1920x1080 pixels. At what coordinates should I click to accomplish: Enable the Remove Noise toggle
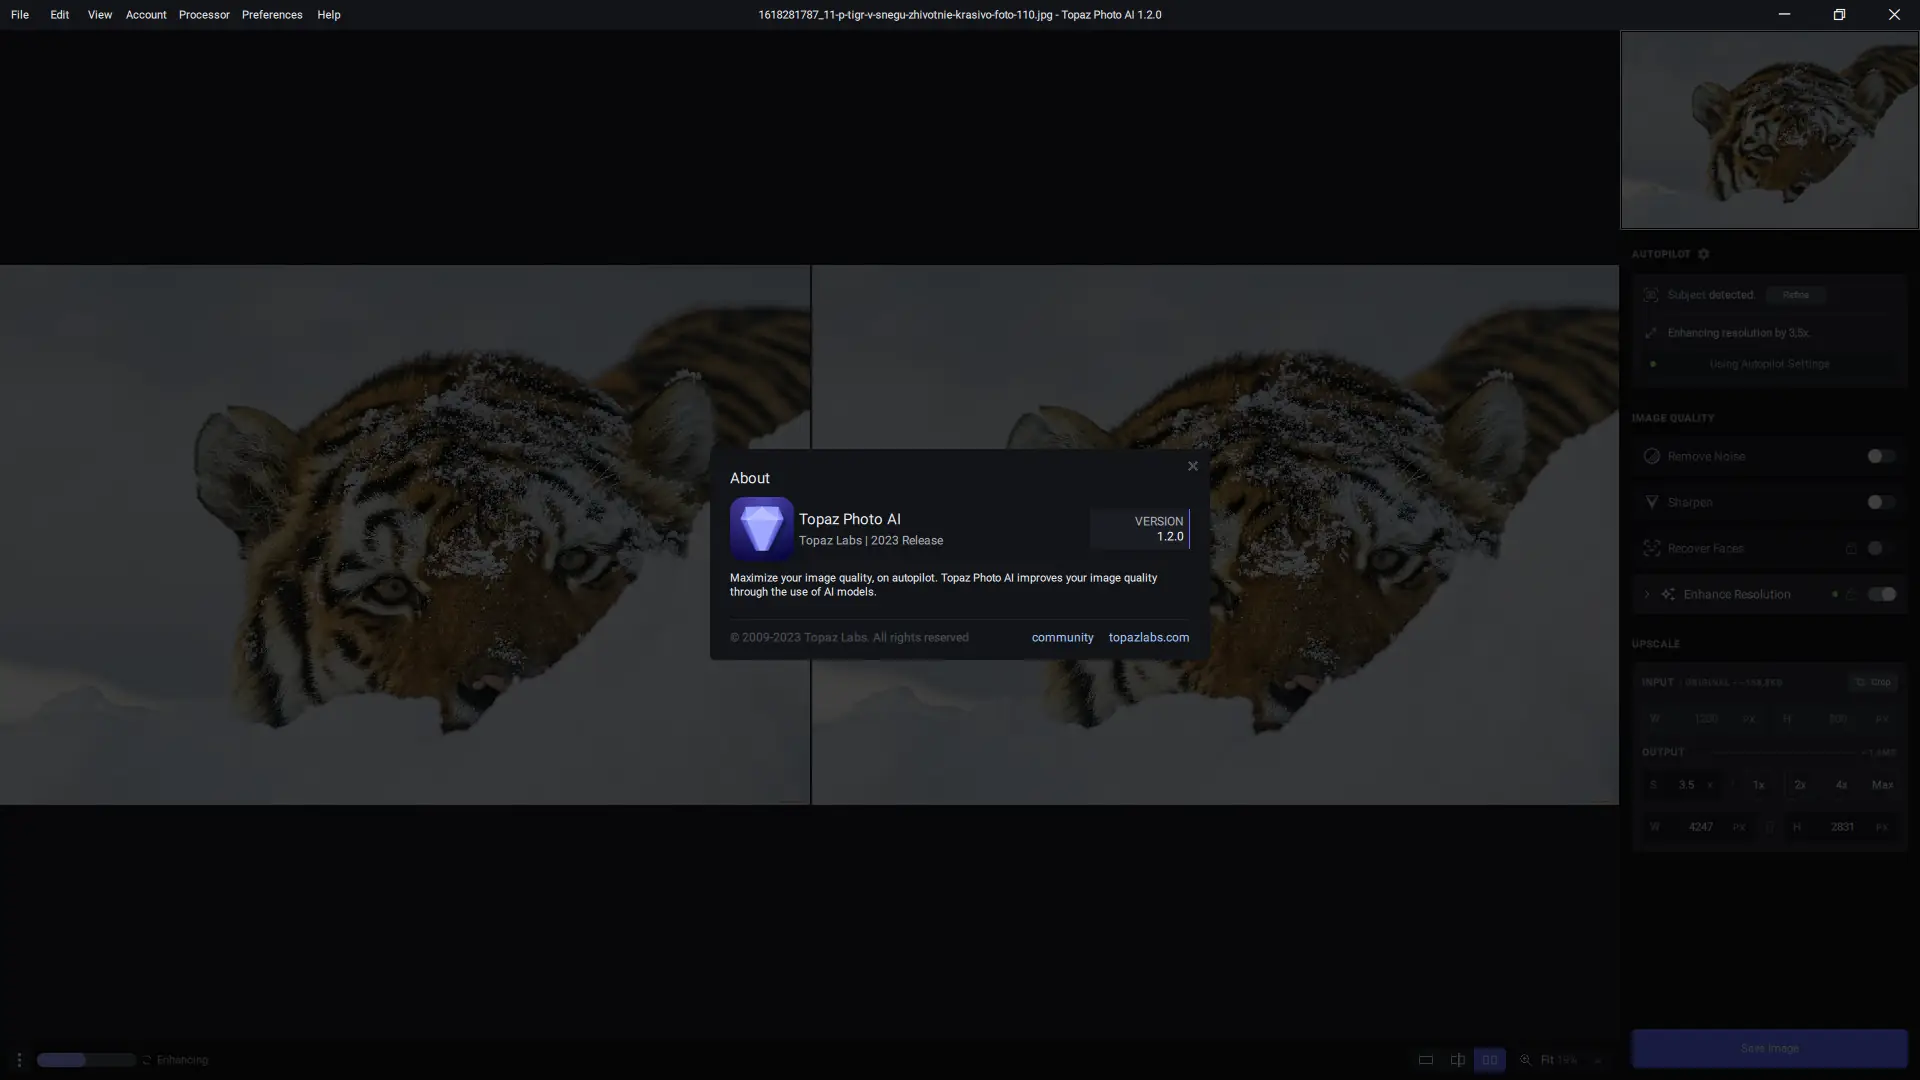[x=1880, y=456]
